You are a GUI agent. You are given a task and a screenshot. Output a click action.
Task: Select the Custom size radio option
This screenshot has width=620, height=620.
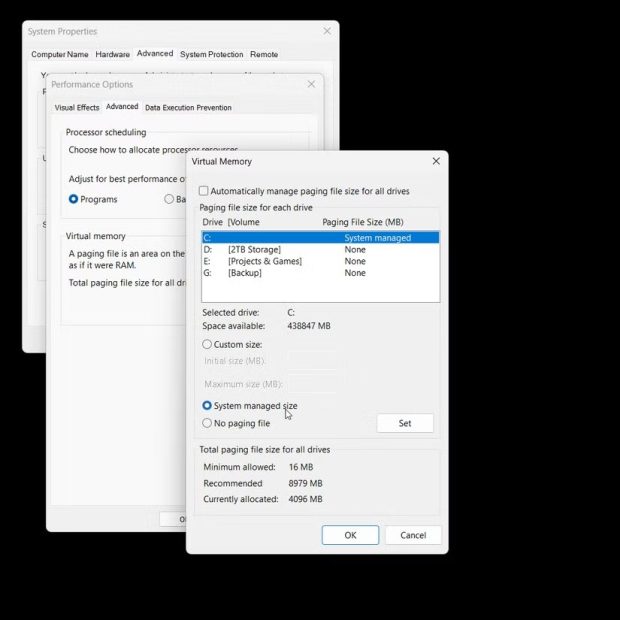pos(207,345)
